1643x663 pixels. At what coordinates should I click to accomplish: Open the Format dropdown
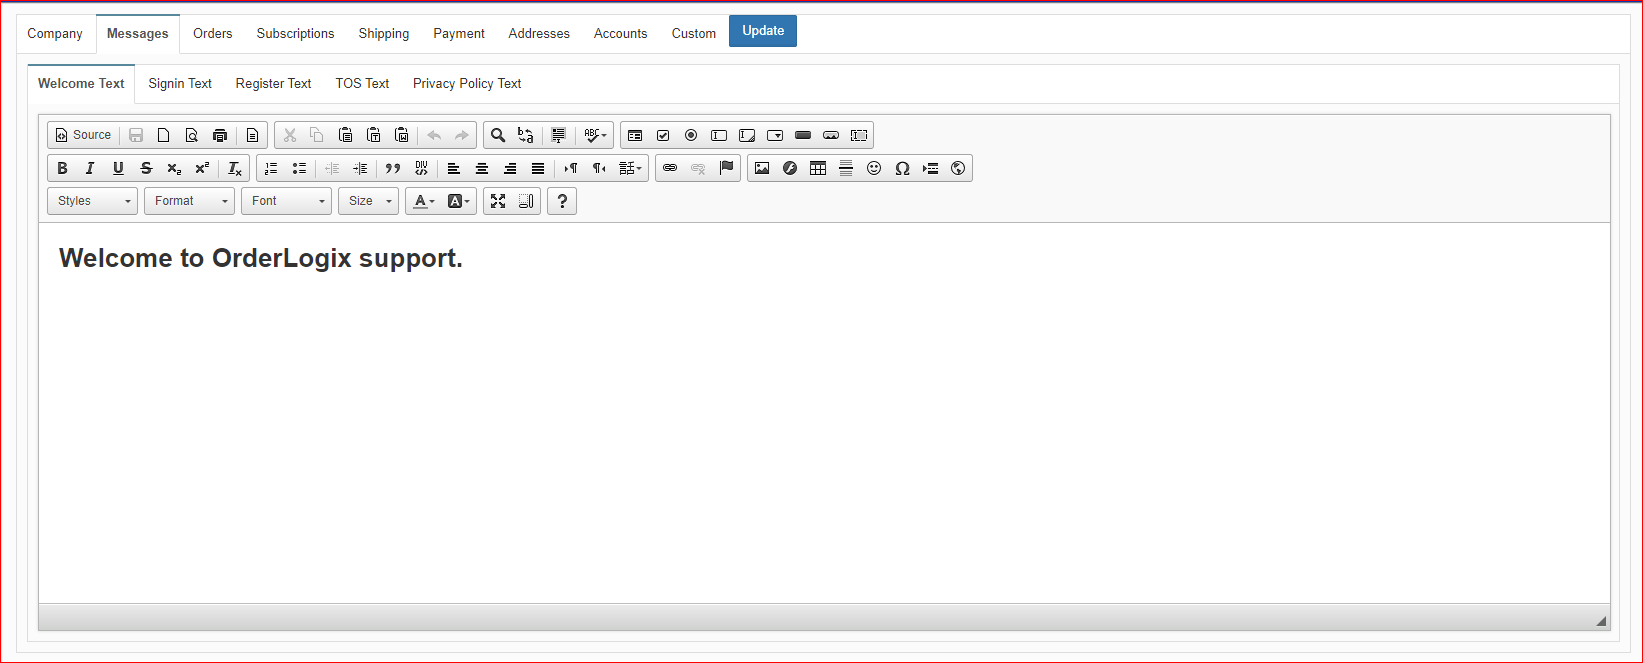point(190,201)
